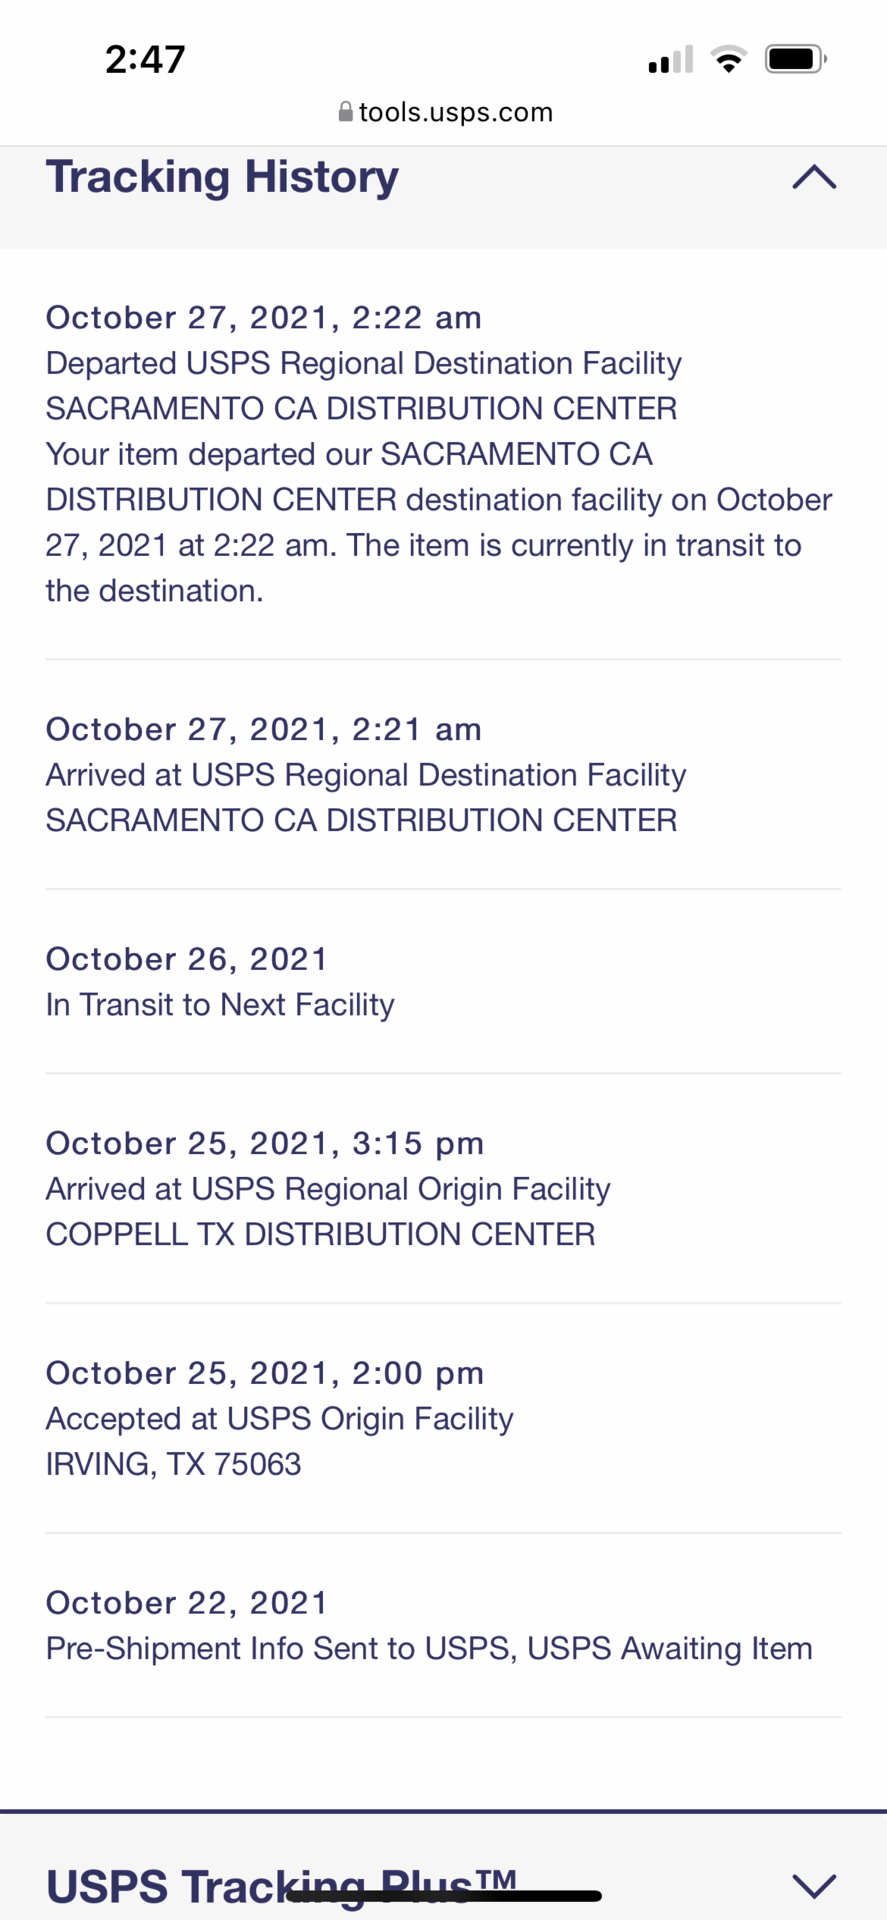The height and width of the screenshot is (1920, 887).
Task: Select the October 27, 2021, 2:21 am entry
Action: (443, 775)
